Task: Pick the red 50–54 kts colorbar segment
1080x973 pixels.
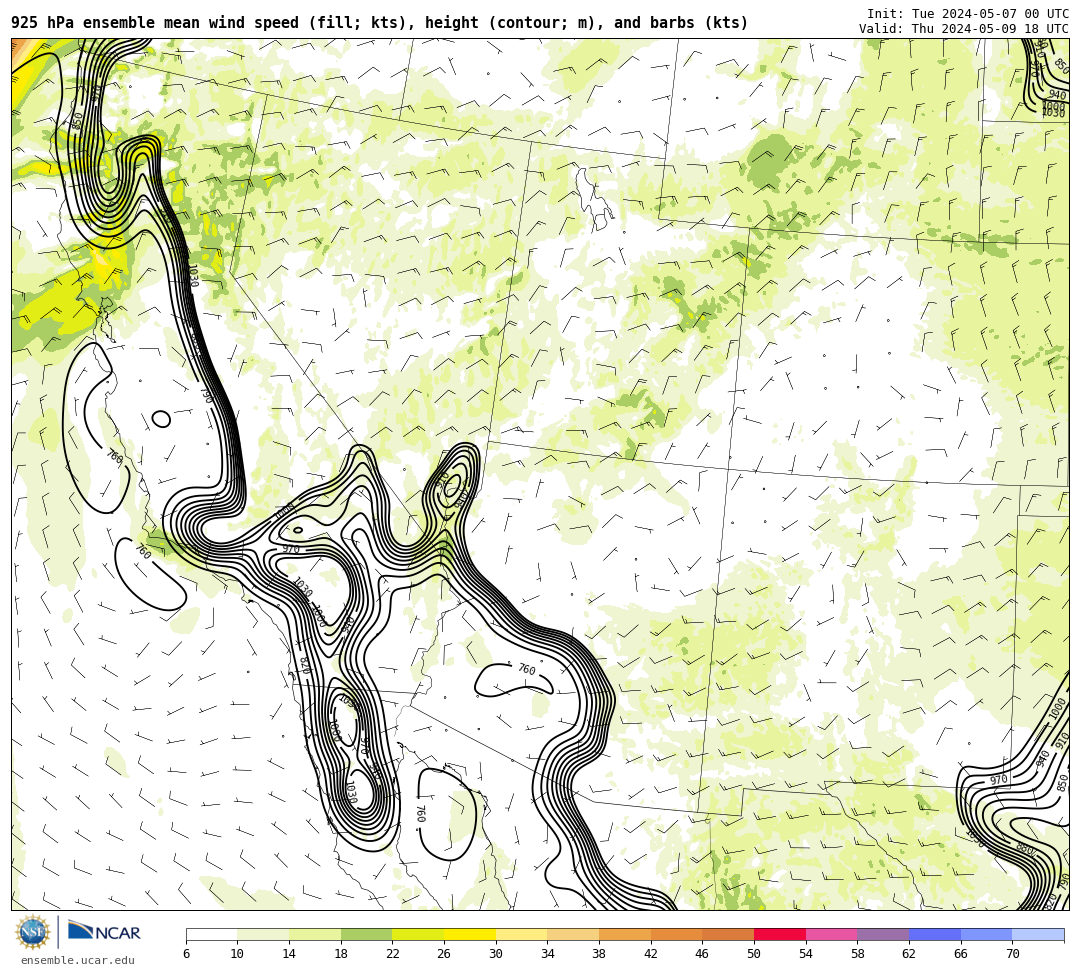Action: 780,934
